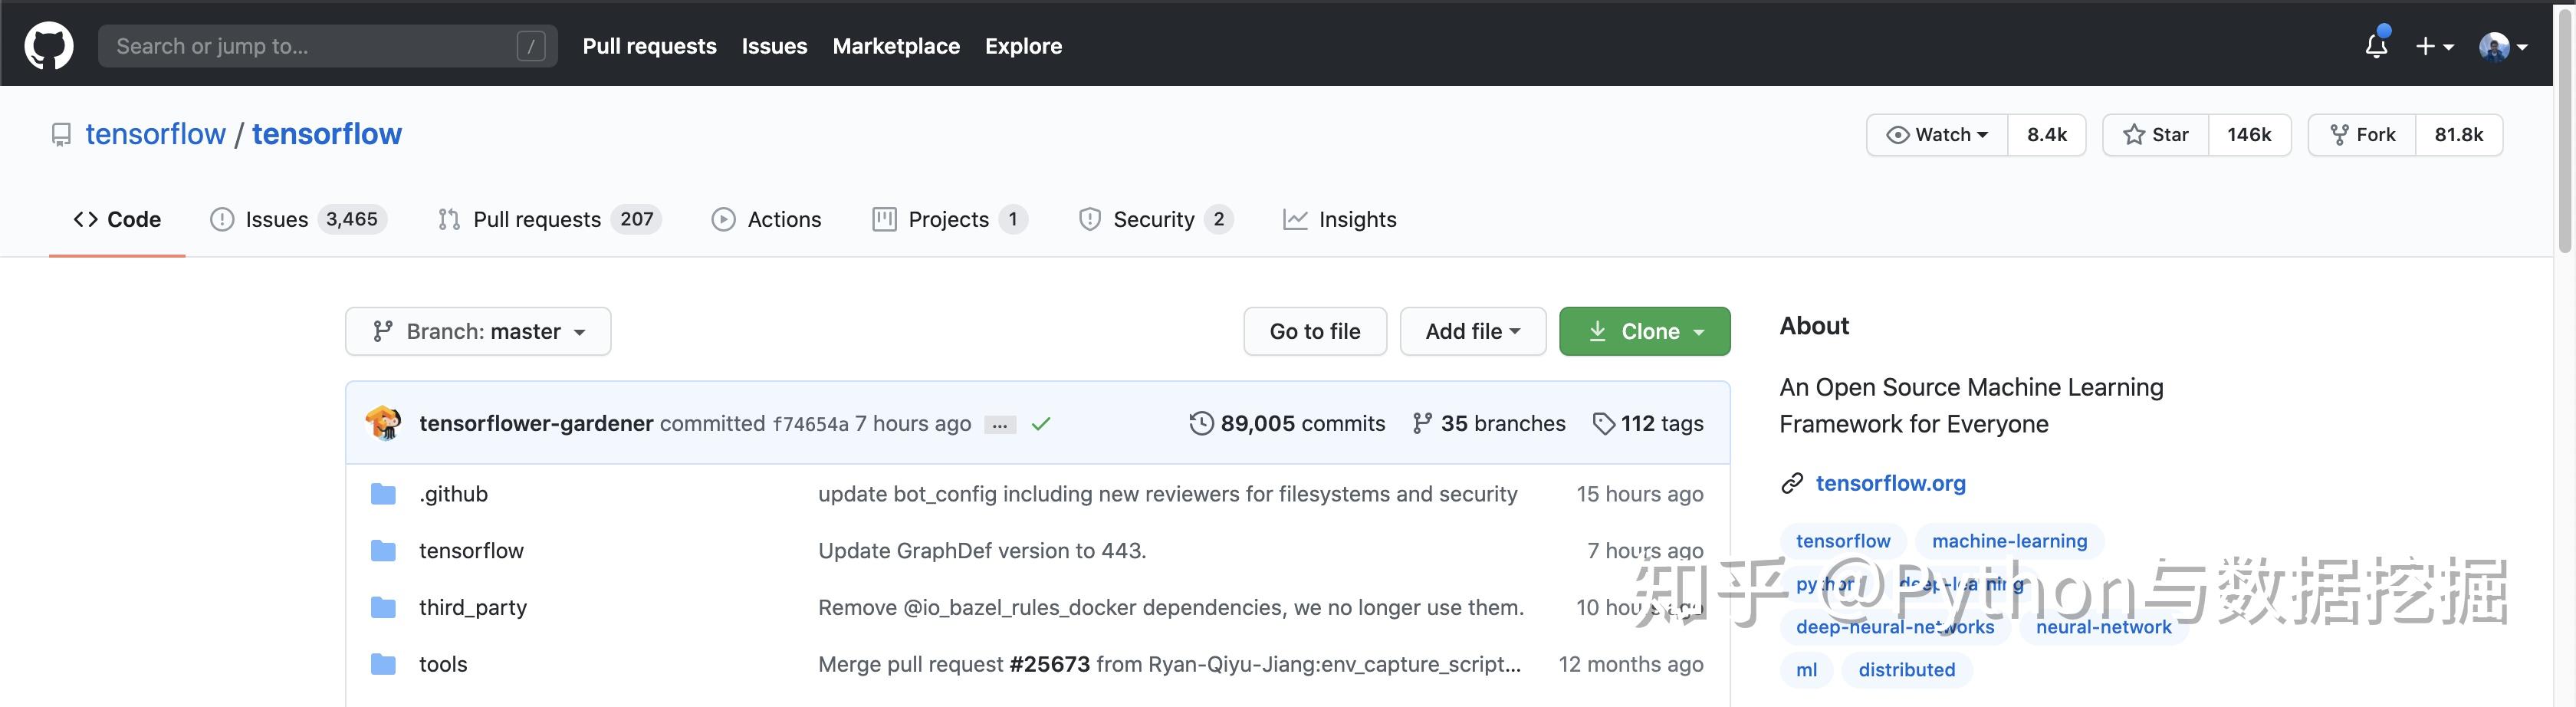The height and width of the screenshot is (707, 2576).
Task: Star the repository
Action: [x=2155, y=135]
